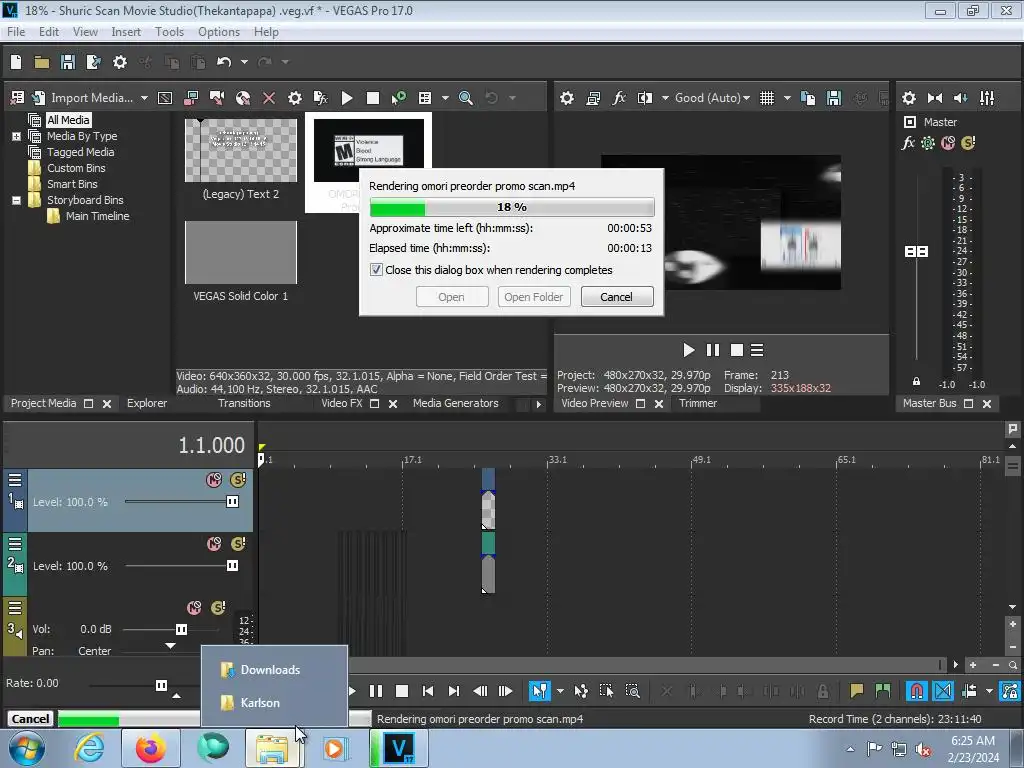The image size is (1024, 768).
Task: Open the Good (Auto) preview quality dropdown
Action: point(712,98)
